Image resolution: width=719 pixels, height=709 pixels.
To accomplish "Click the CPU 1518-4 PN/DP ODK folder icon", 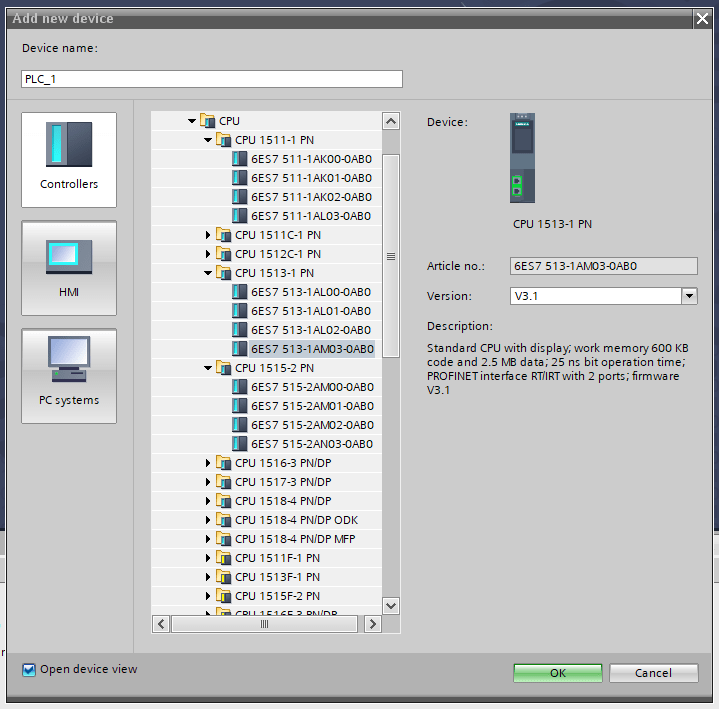I will point(224,520).
